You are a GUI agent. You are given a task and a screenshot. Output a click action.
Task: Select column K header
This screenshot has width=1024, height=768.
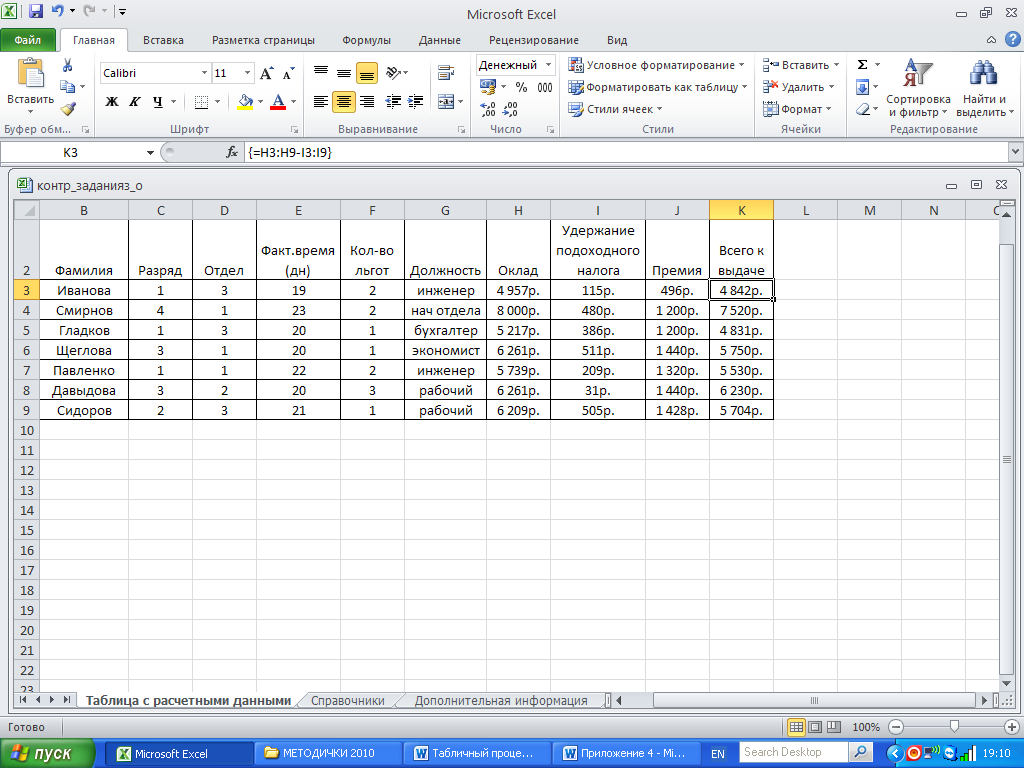point(741,210)
